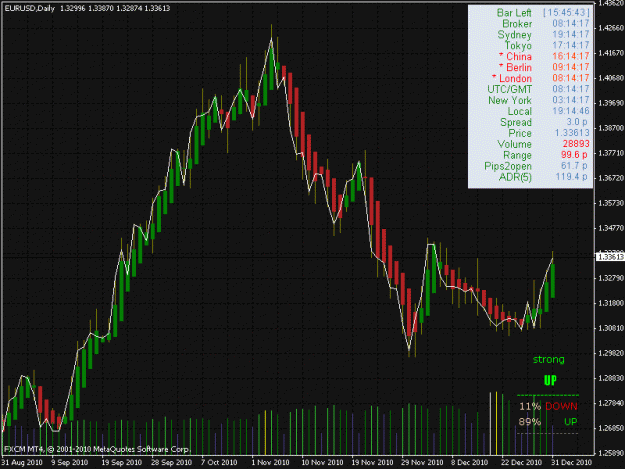The height and width of the screenshot is (469, 625).
Task: Click the 1.39690 price axis label
Action: pyautogui.click(x=611, y=103)
